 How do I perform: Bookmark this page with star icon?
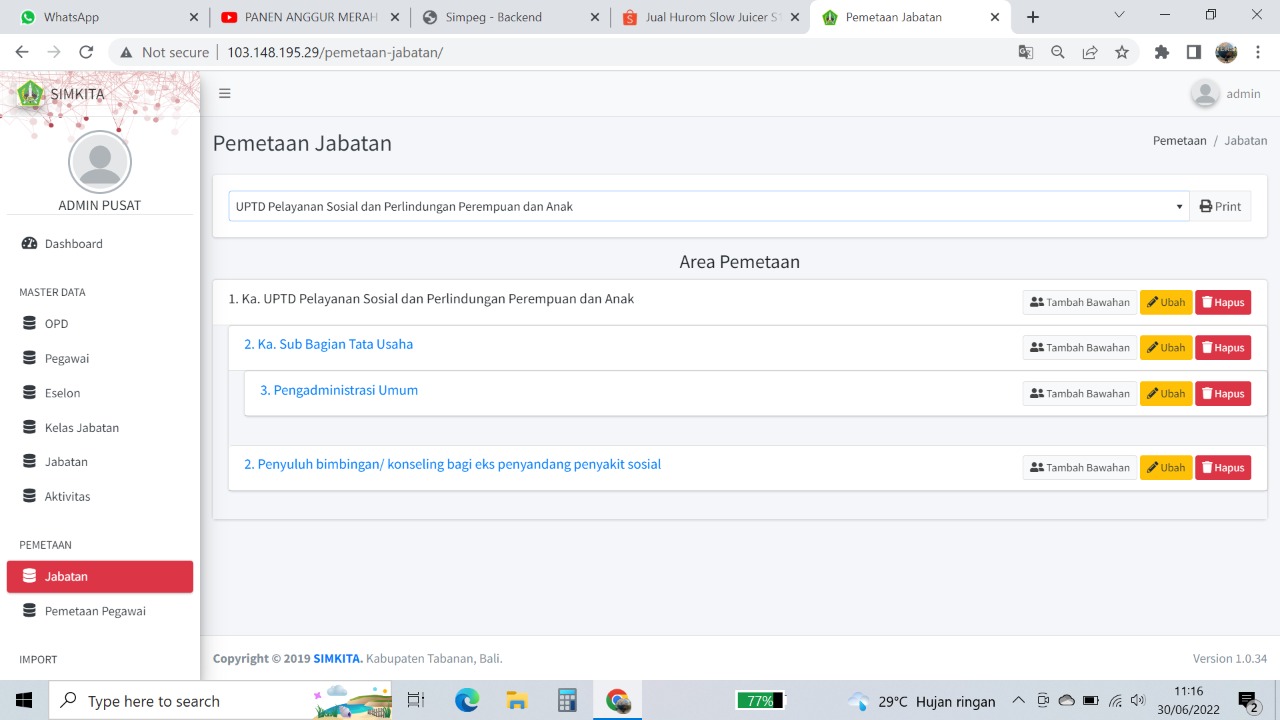(x=1122, y=52)
